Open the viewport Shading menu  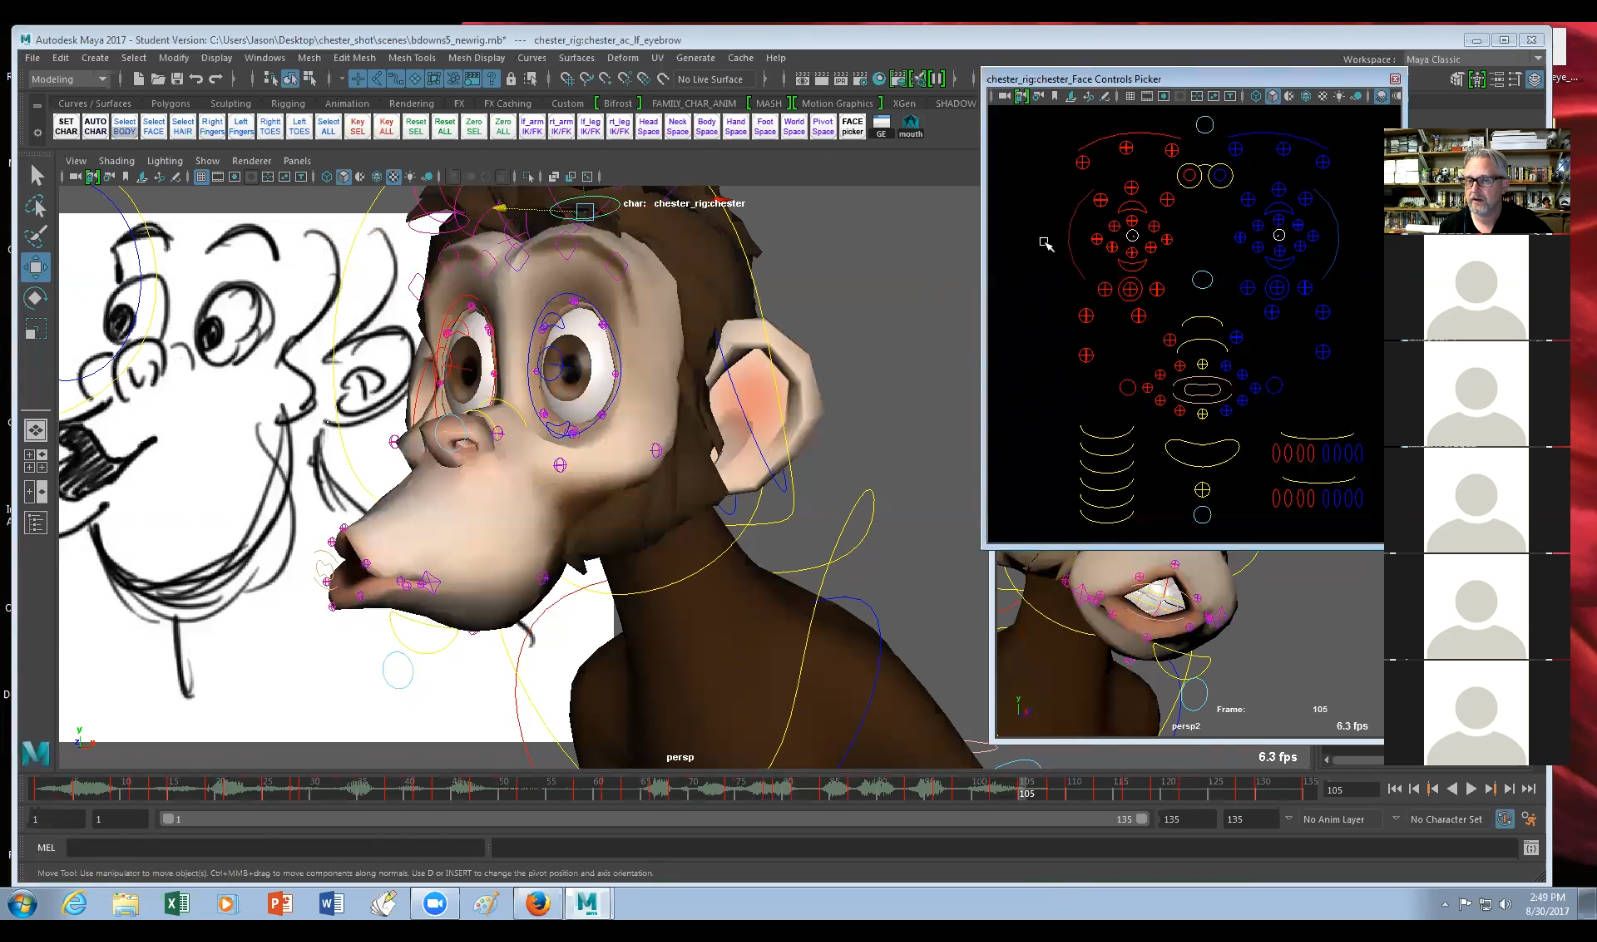[116, 161]
